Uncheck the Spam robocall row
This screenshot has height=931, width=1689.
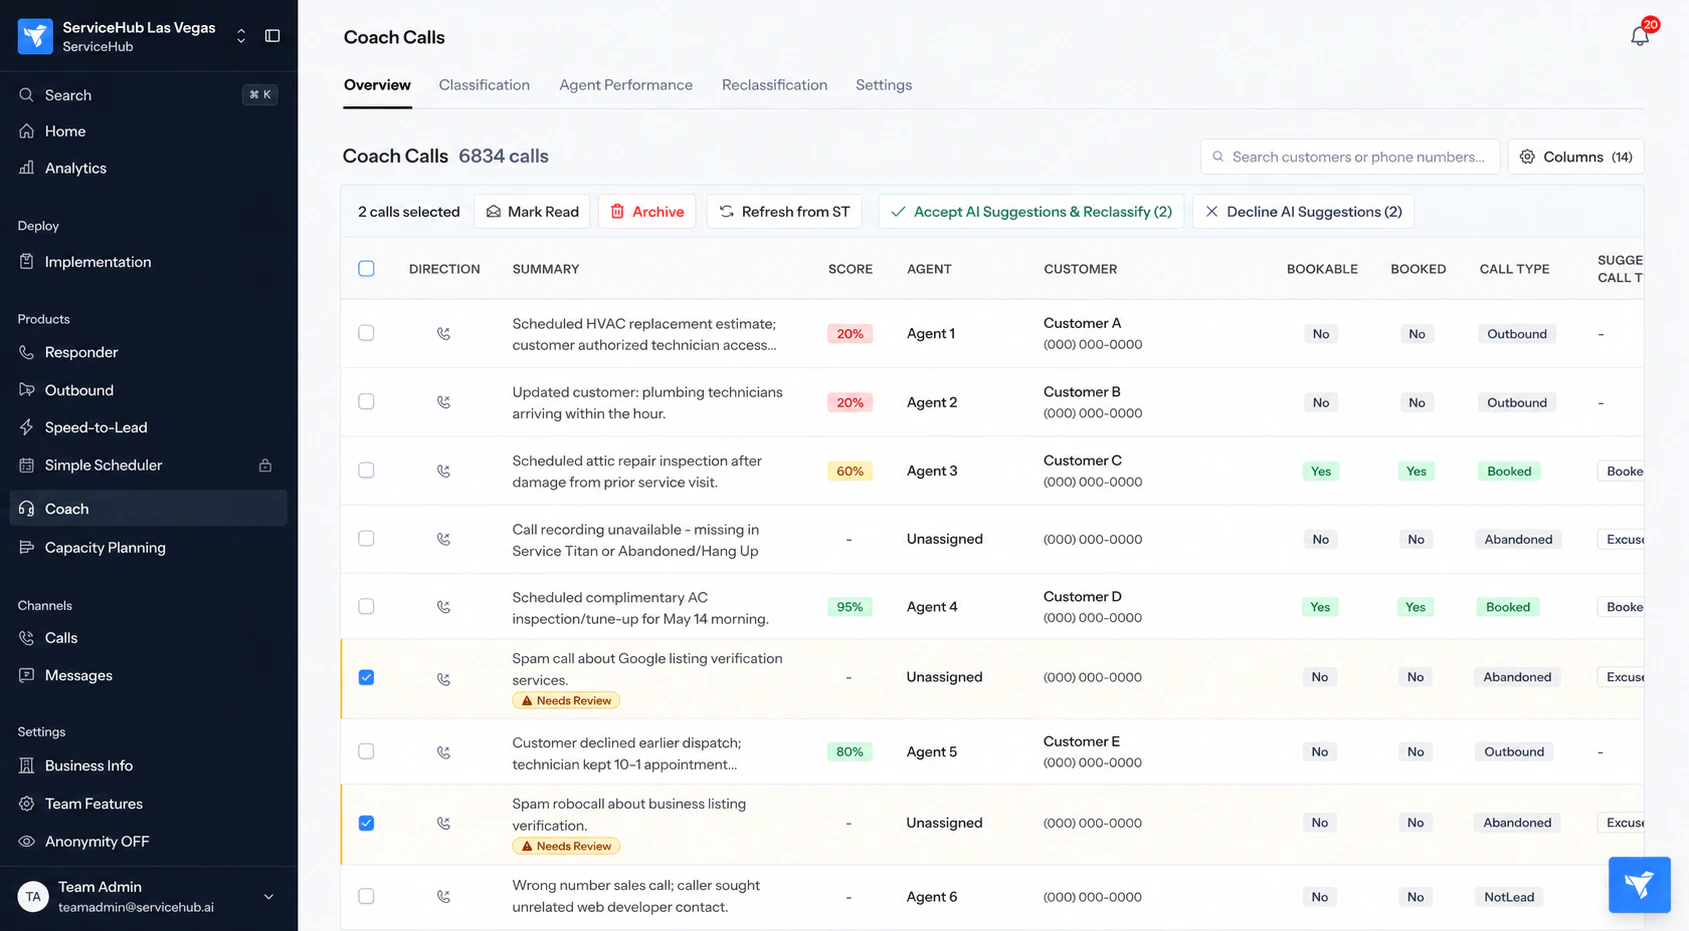[366, 823]
